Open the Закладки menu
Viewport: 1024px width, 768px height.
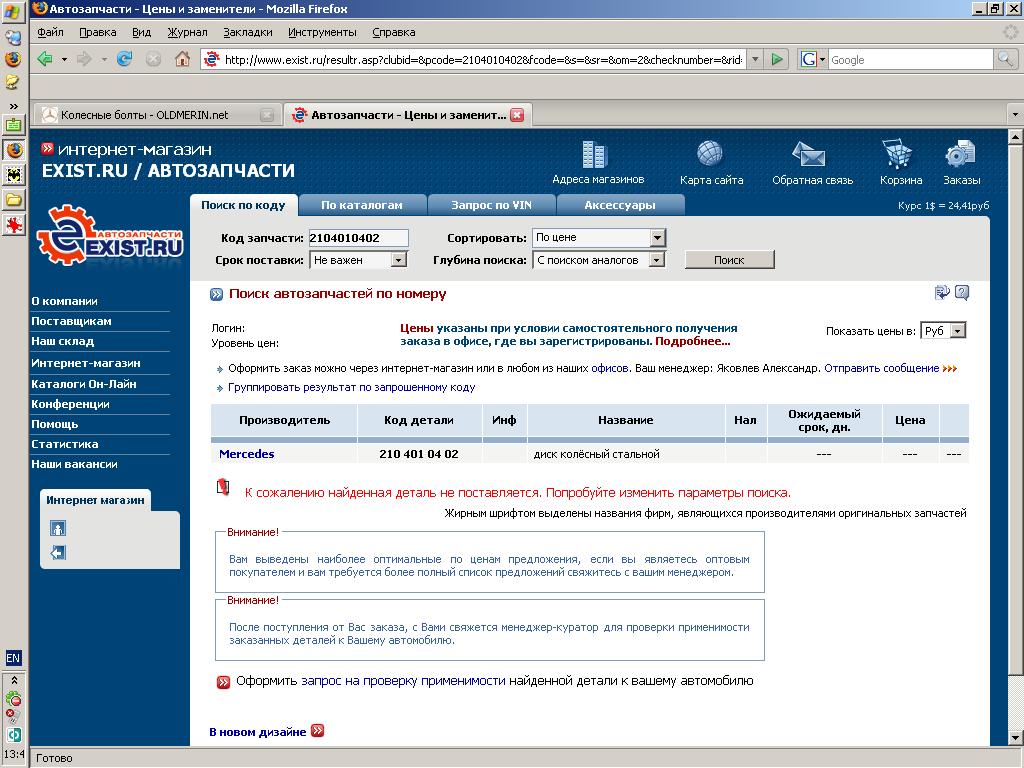(247, 32)
